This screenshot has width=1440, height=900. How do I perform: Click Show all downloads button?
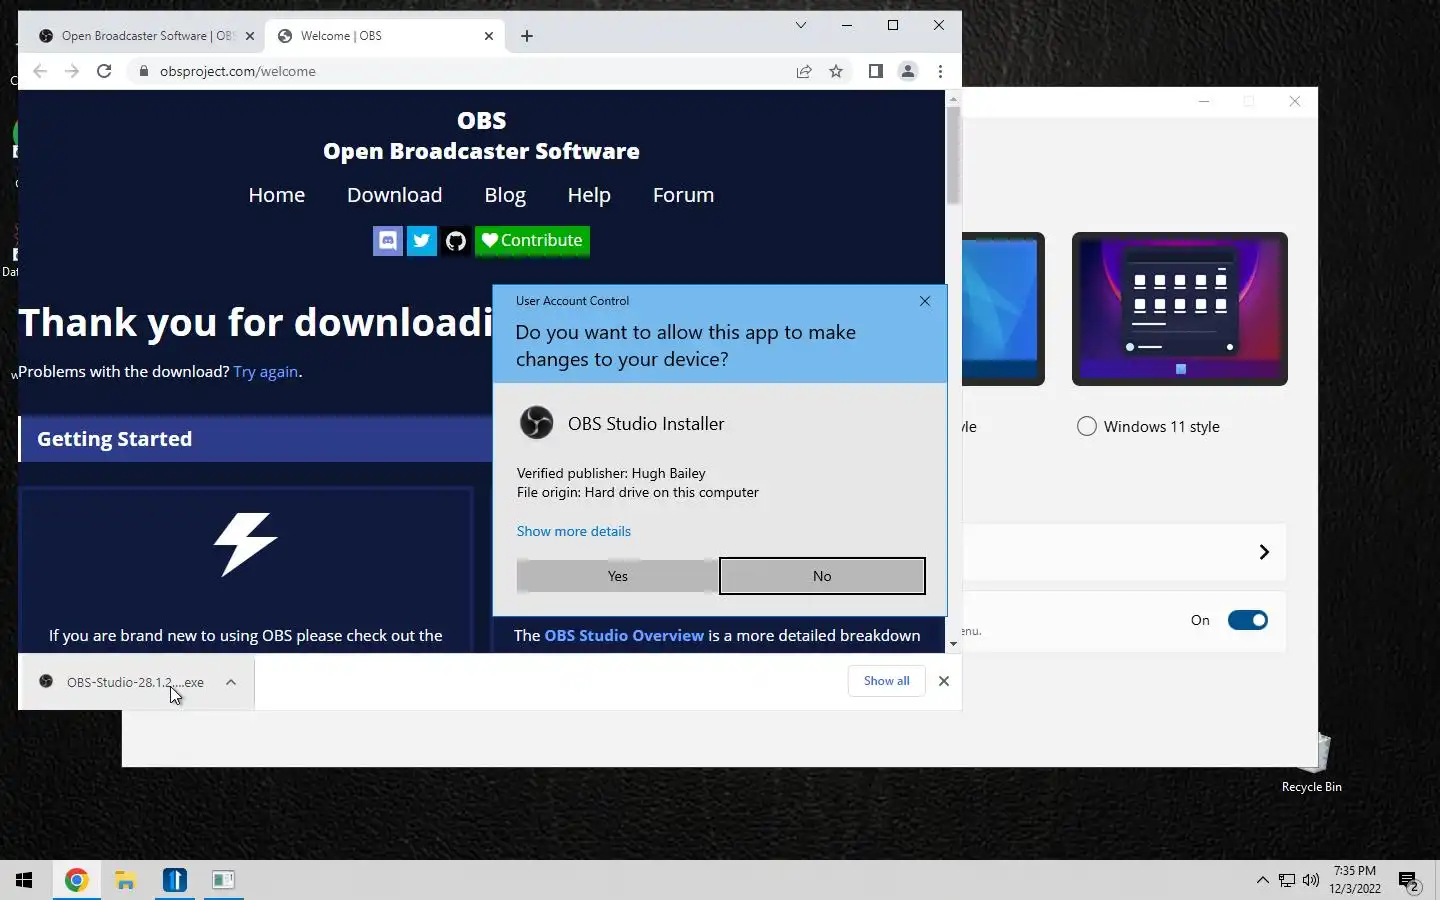[887, 681]
